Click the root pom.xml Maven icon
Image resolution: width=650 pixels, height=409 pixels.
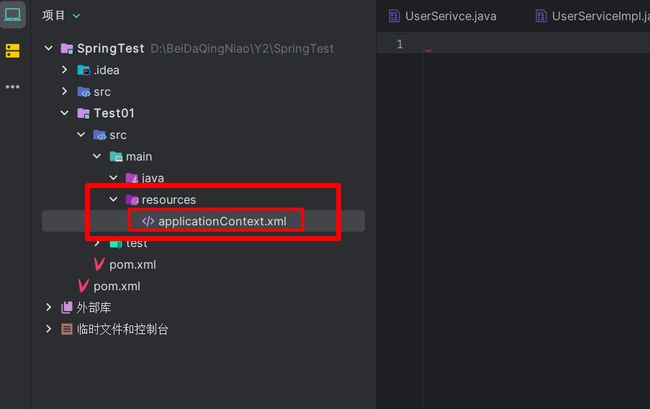[83, 286]
